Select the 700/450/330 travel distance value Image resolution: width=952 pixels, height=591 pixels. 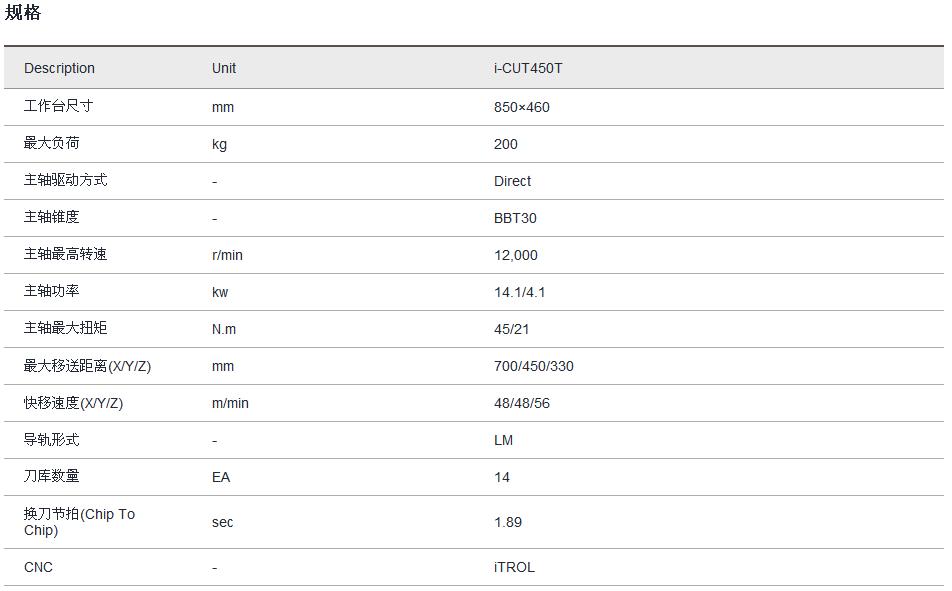pos(533,366)
